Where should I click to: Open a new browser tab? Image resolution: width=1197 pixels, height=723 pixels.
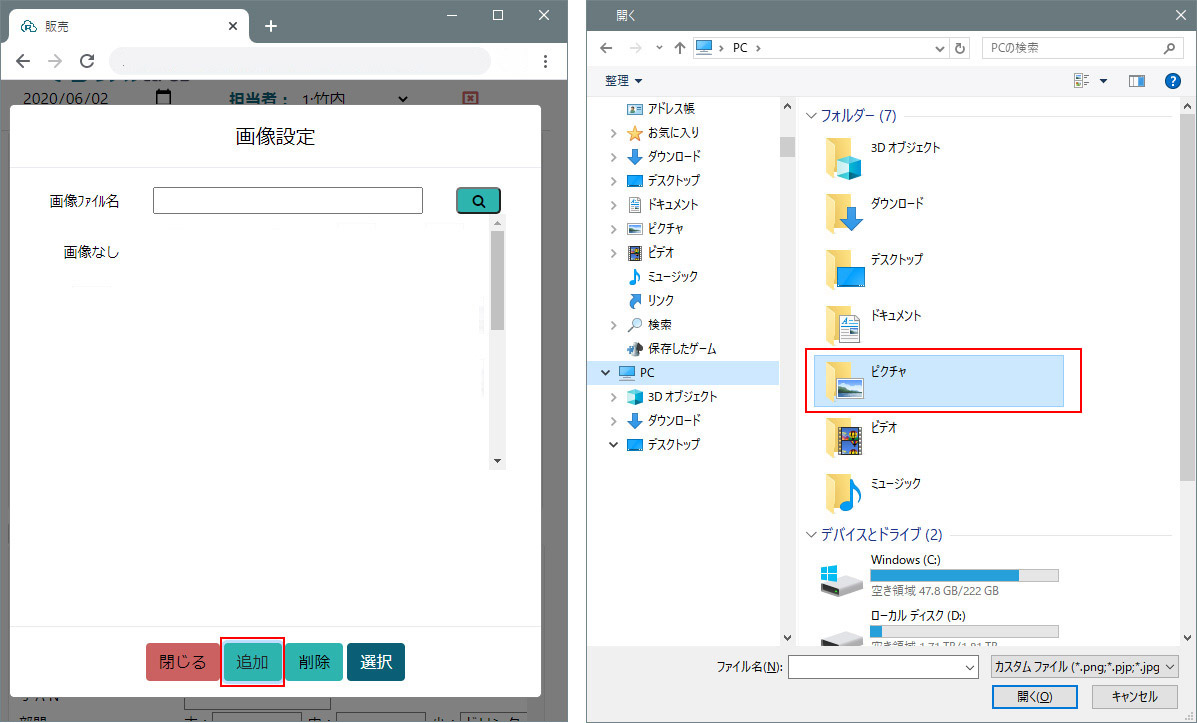pyautogui.click(x=270, y=26)
